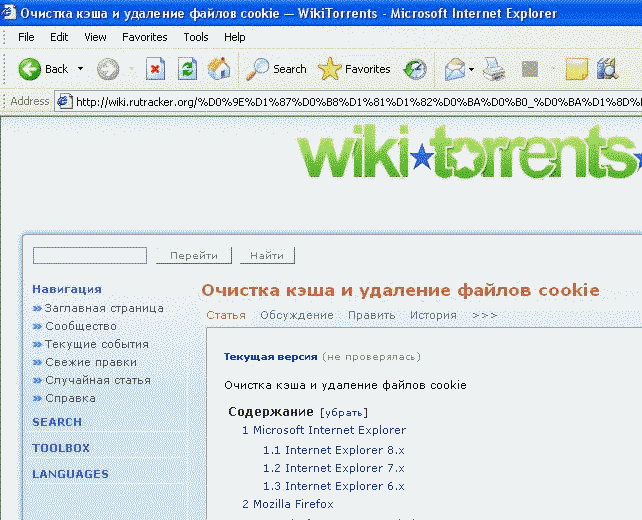Screen dimensions: 642x520
Task: Open the History toolbar icon
Action: coord(414,69)
